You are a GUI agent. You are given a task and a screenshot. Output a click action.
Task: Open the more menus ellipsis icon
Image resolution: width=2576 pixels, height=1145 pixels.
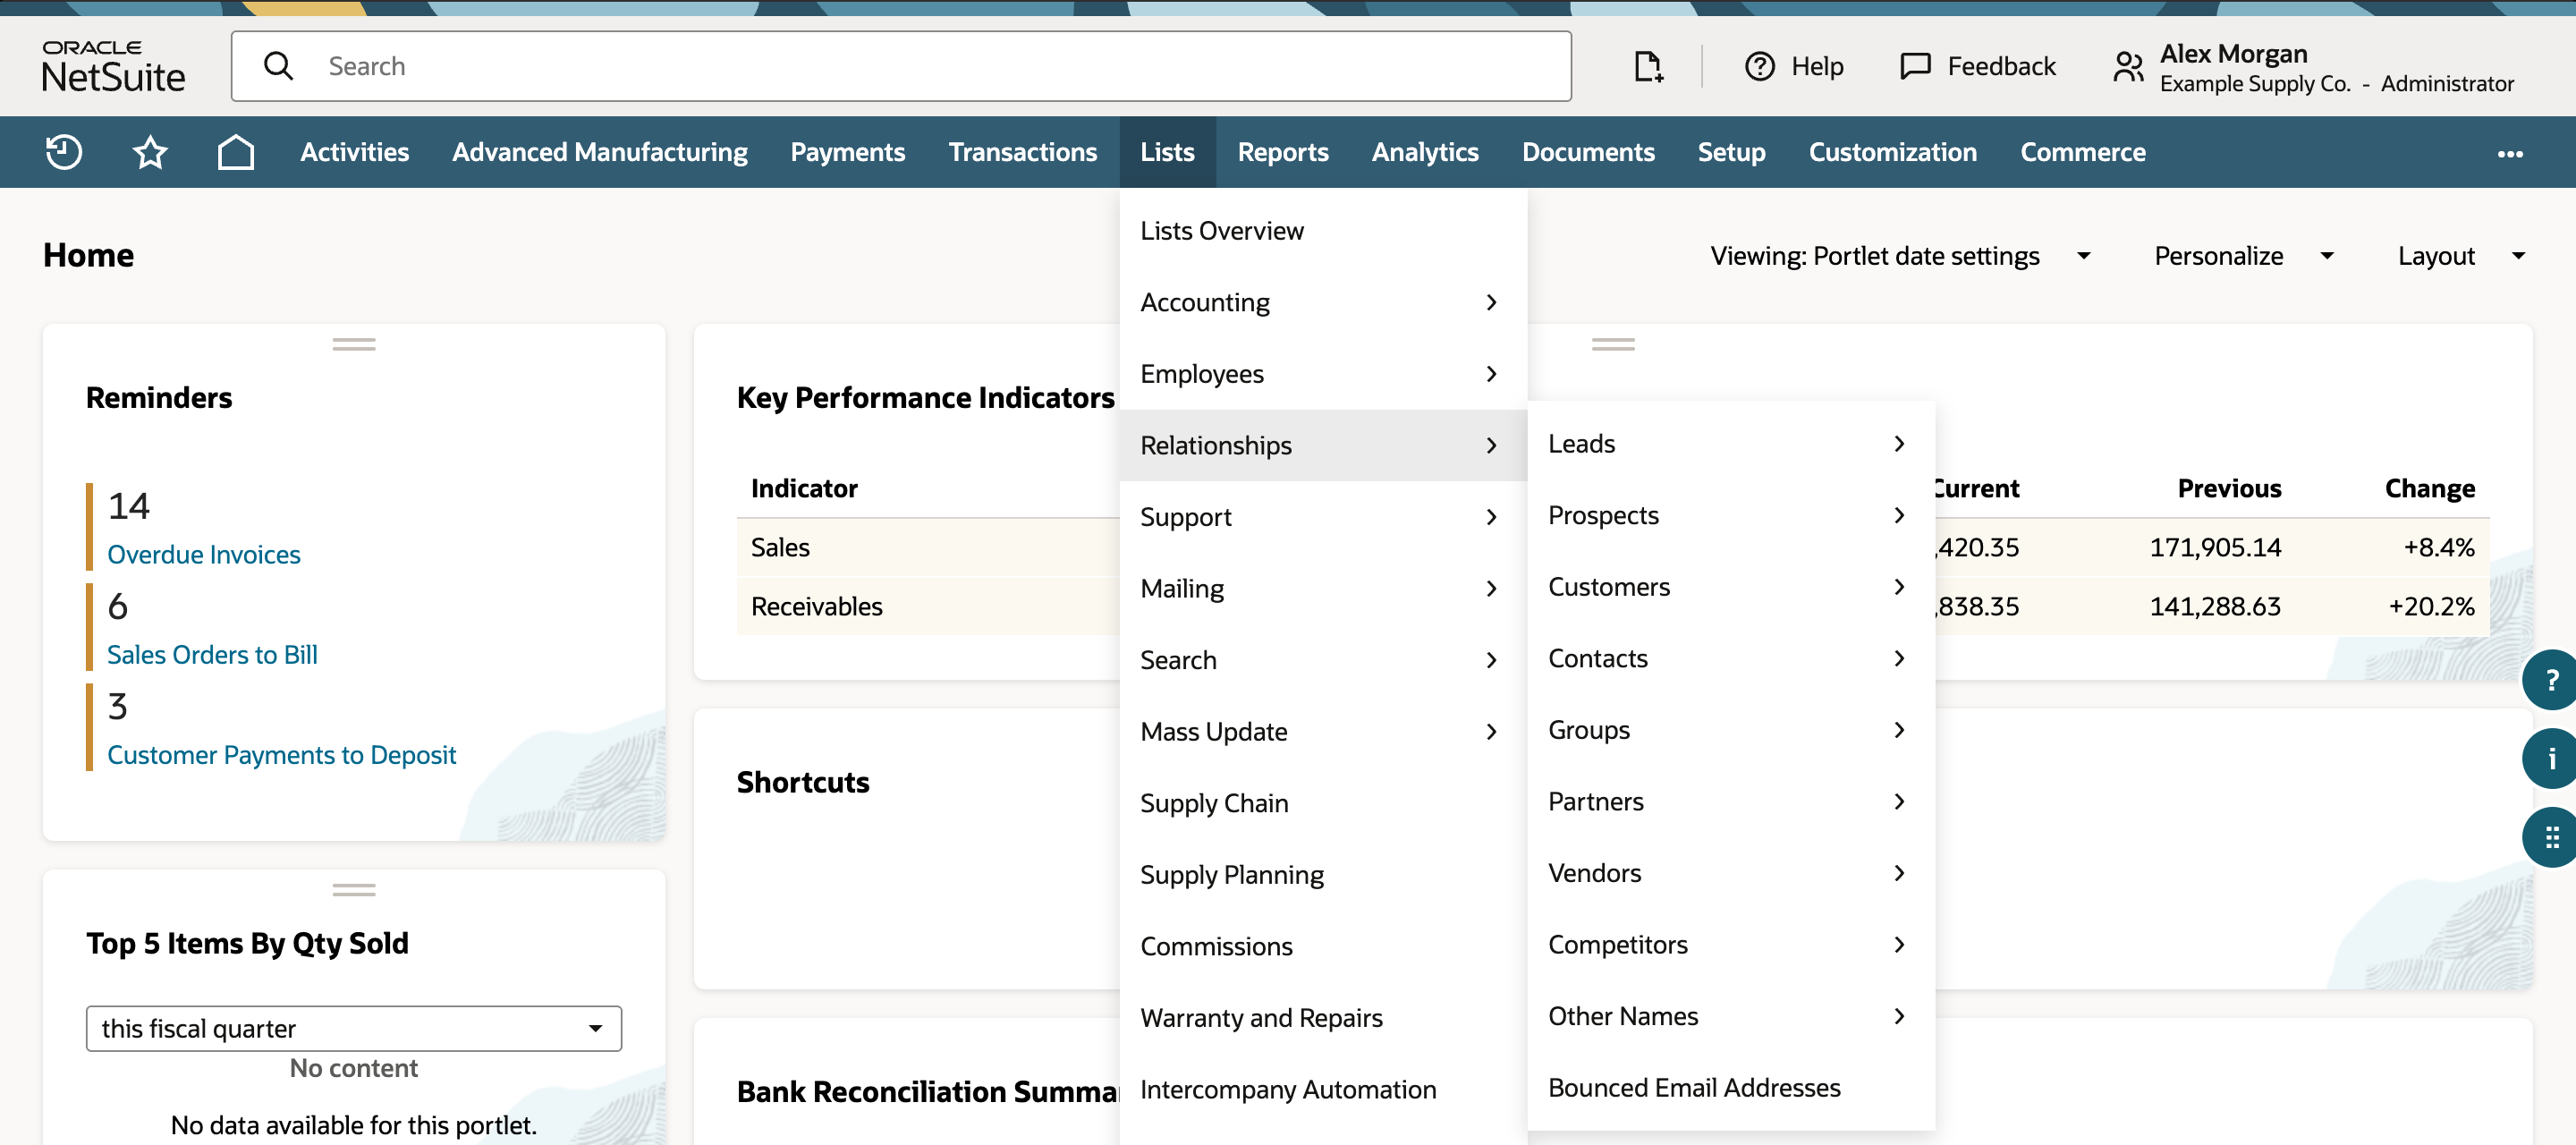[2510, 153]
